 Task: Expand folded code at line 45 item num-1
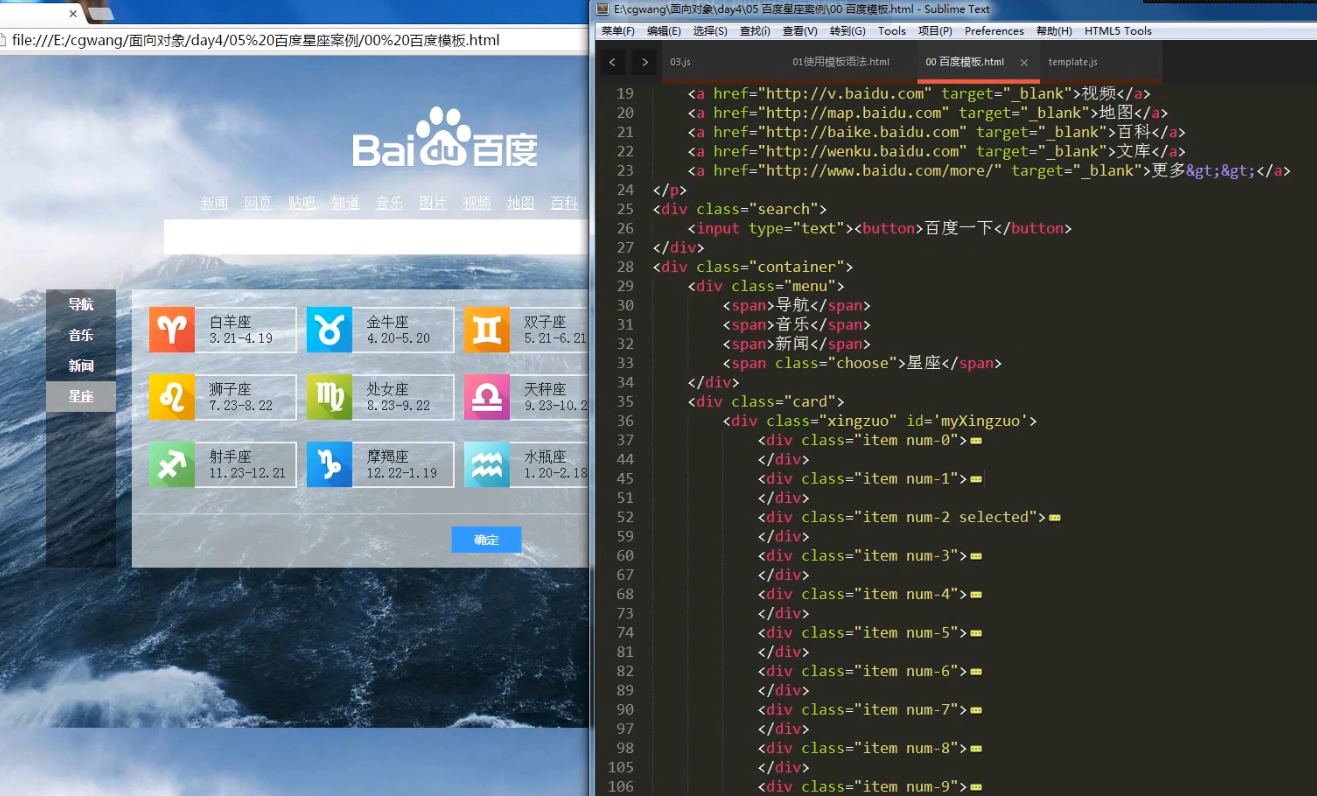tap(975, 479)
